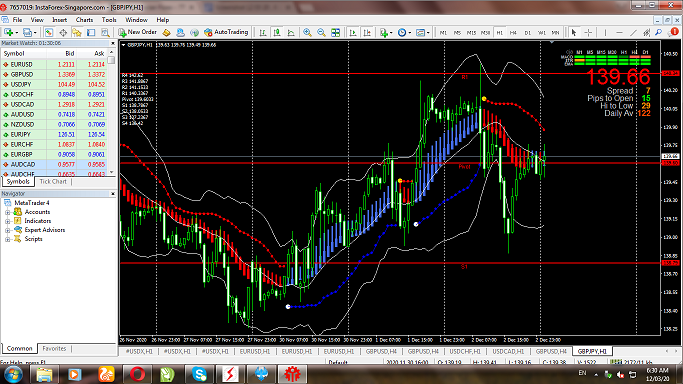Open Opera browser from the taskbar

pos(137,374)
